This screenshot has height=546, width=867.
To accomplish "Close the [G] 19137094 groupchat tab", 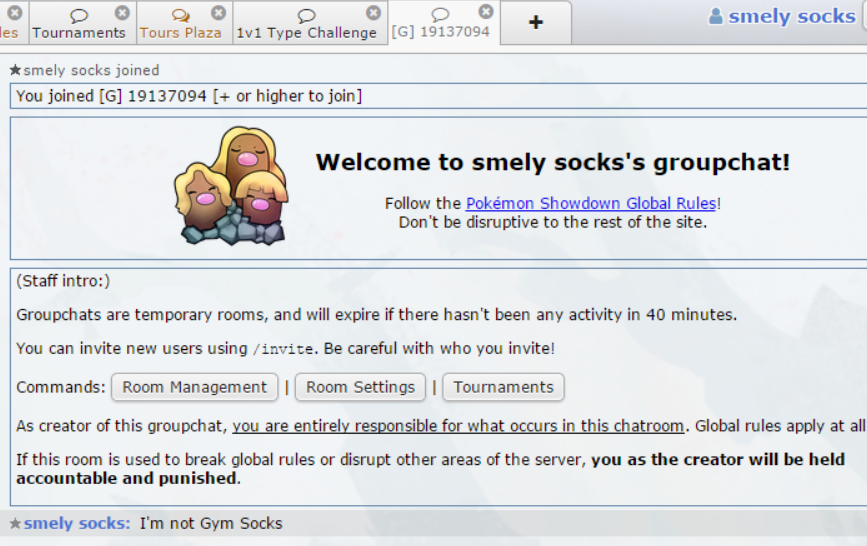I will [486, 12].
